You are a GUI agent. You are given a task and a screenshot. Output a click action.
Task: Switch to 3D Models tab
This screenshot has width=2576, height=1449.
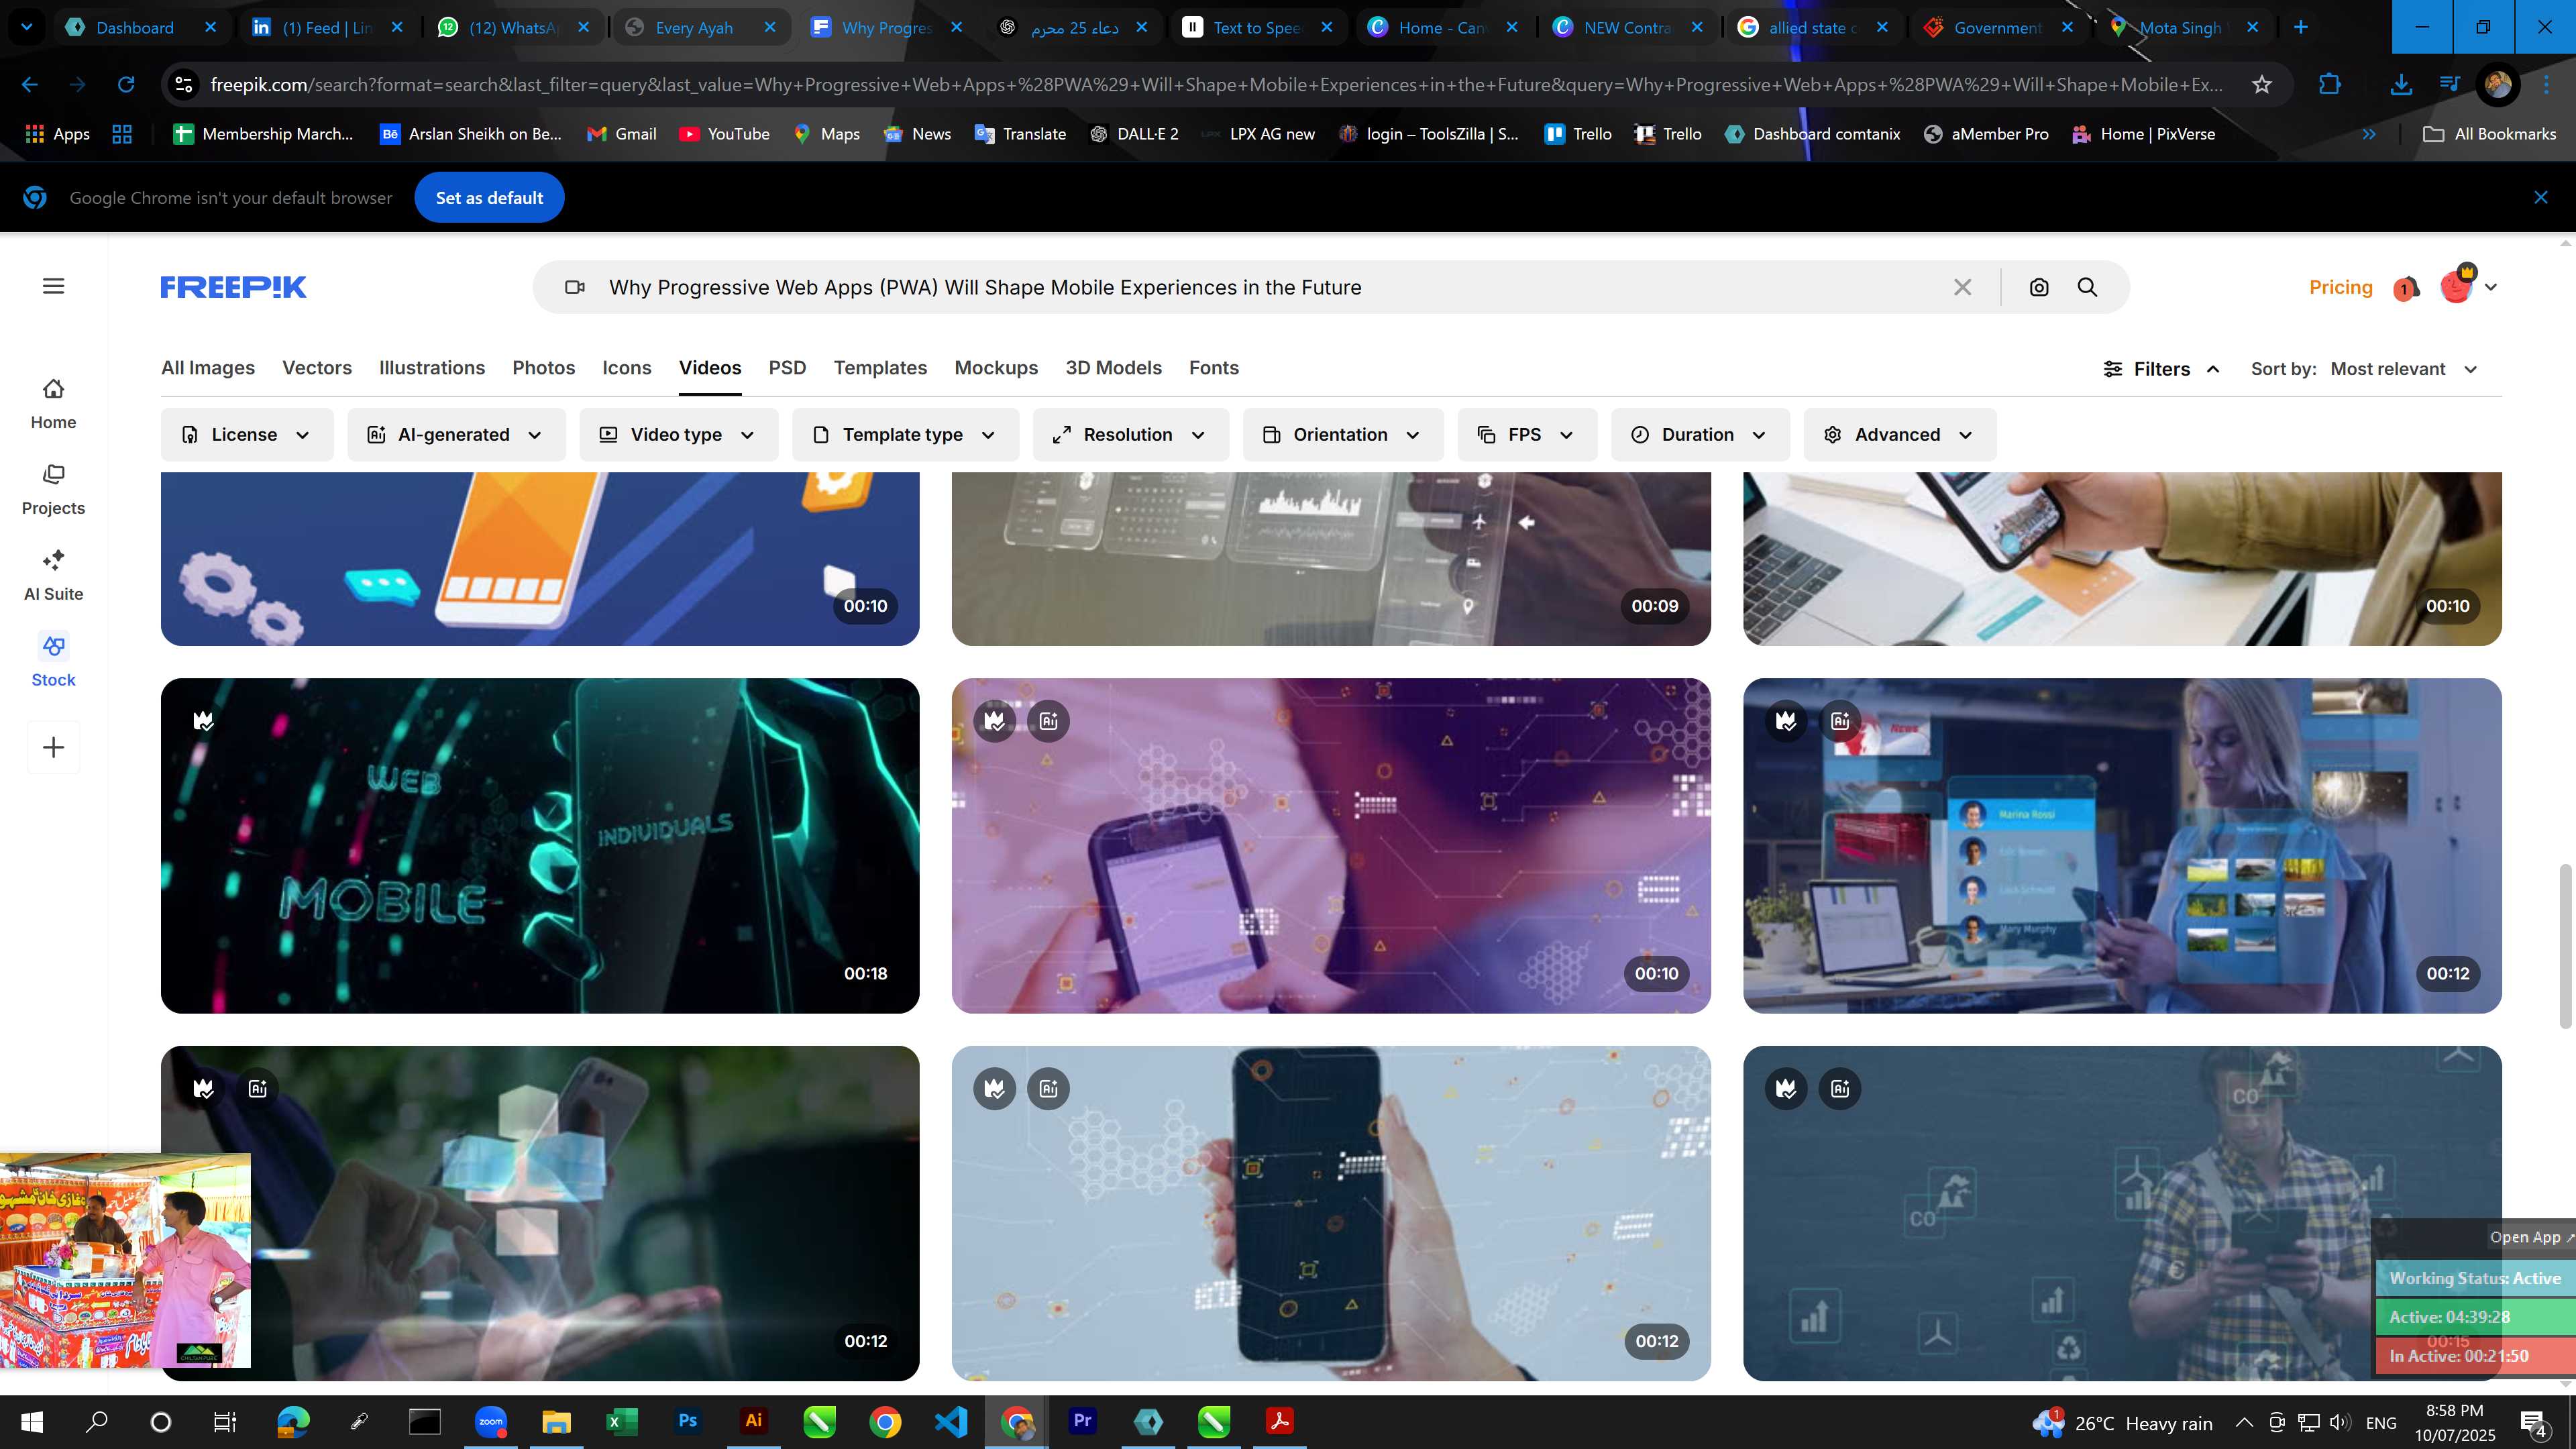(1113, 367)
